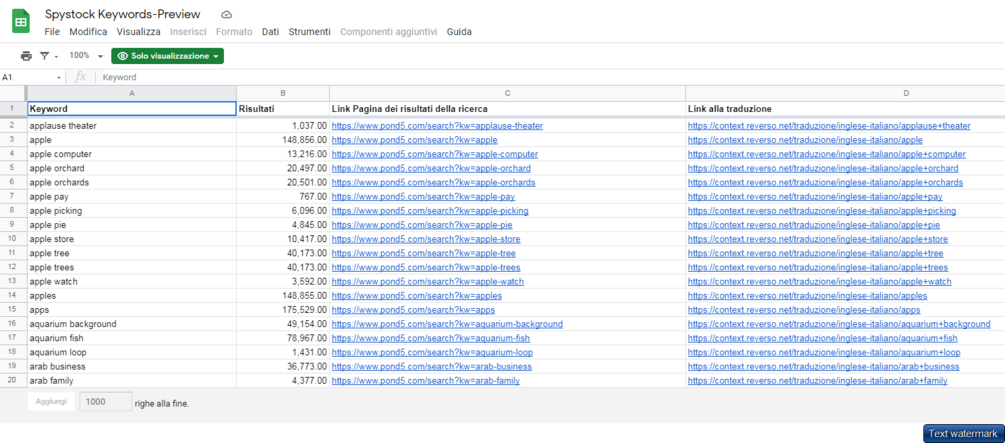
Task: Open the Inserisci menu
Action: click(188, 31)
